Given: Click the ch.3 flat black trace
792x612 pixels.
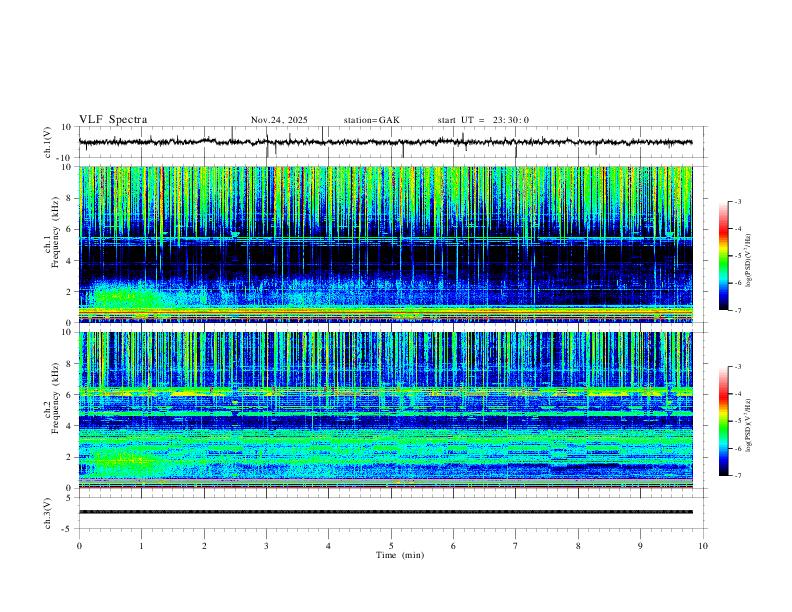Looking at the screenshot, I should (x=385, y=512).
